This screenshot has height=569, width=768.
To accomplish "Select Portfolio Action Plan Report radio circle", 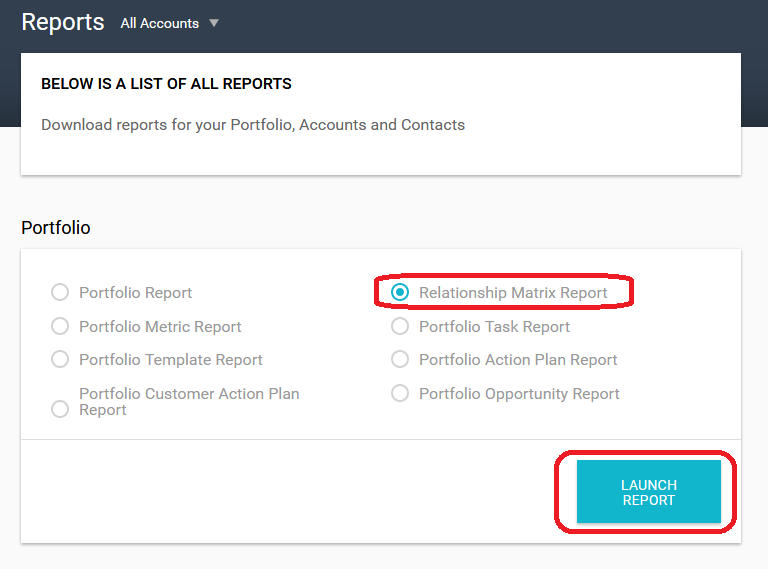I will pyautogui.click(x=400, y=359).
